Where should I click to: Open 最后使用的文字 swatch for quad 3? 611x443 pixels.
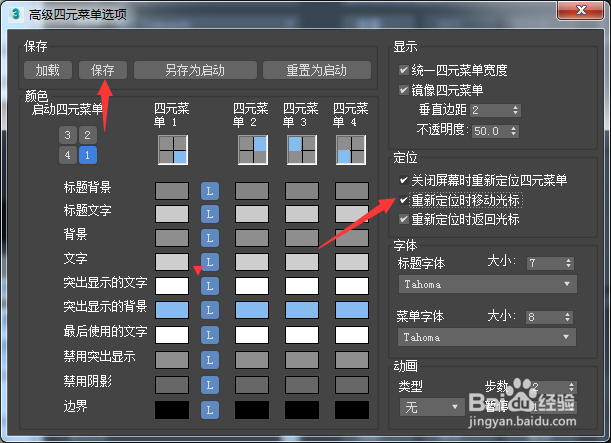[302, 335]
